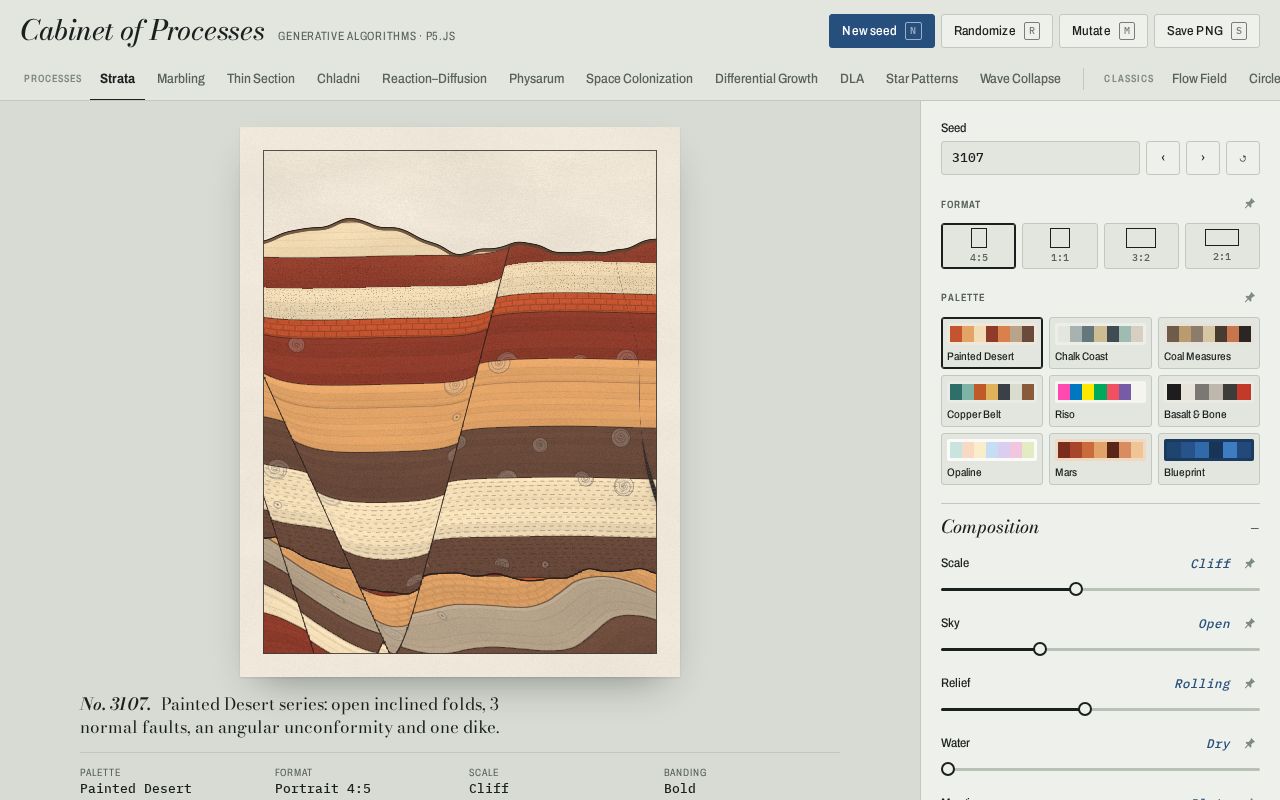Pin the Sky parameter
1280x800 pixels.
pyautogui.click(x=1249, y=623)
